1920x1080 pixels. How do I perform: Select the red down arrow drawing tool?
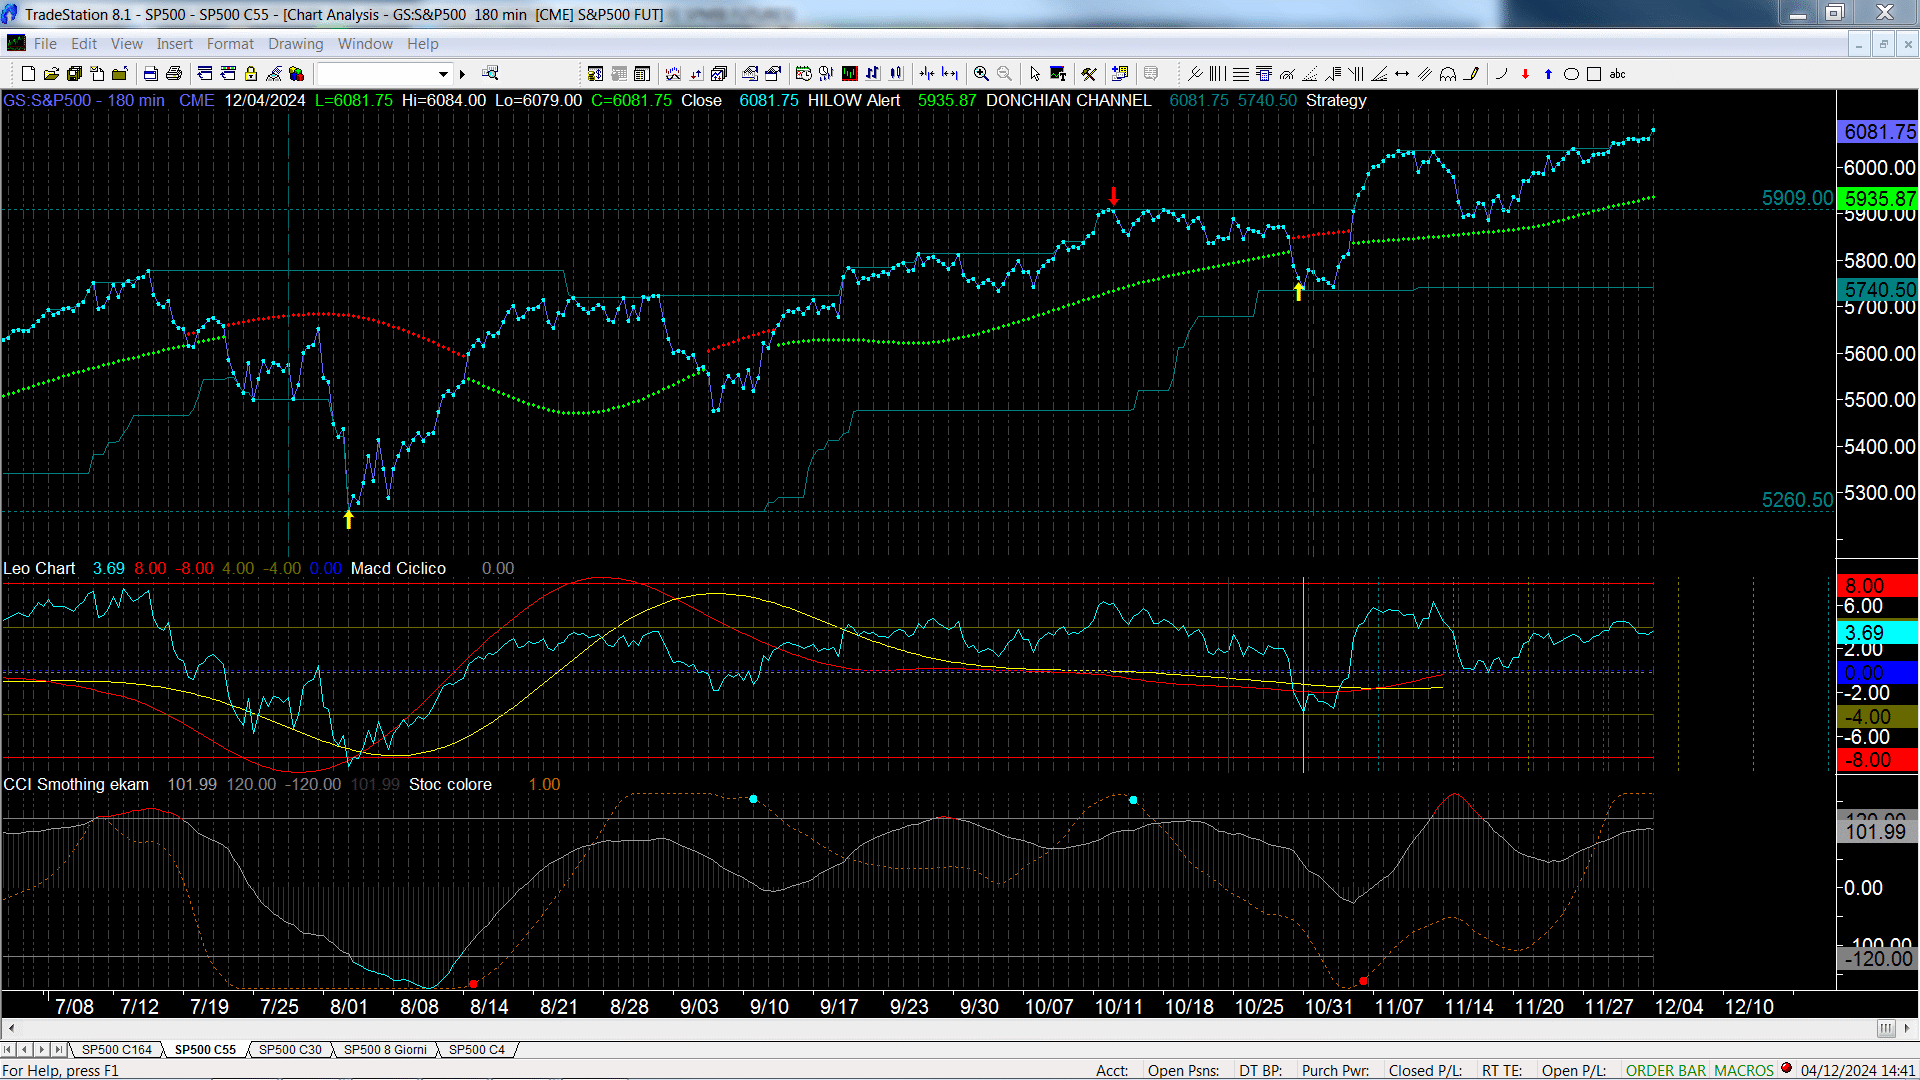1525,74
